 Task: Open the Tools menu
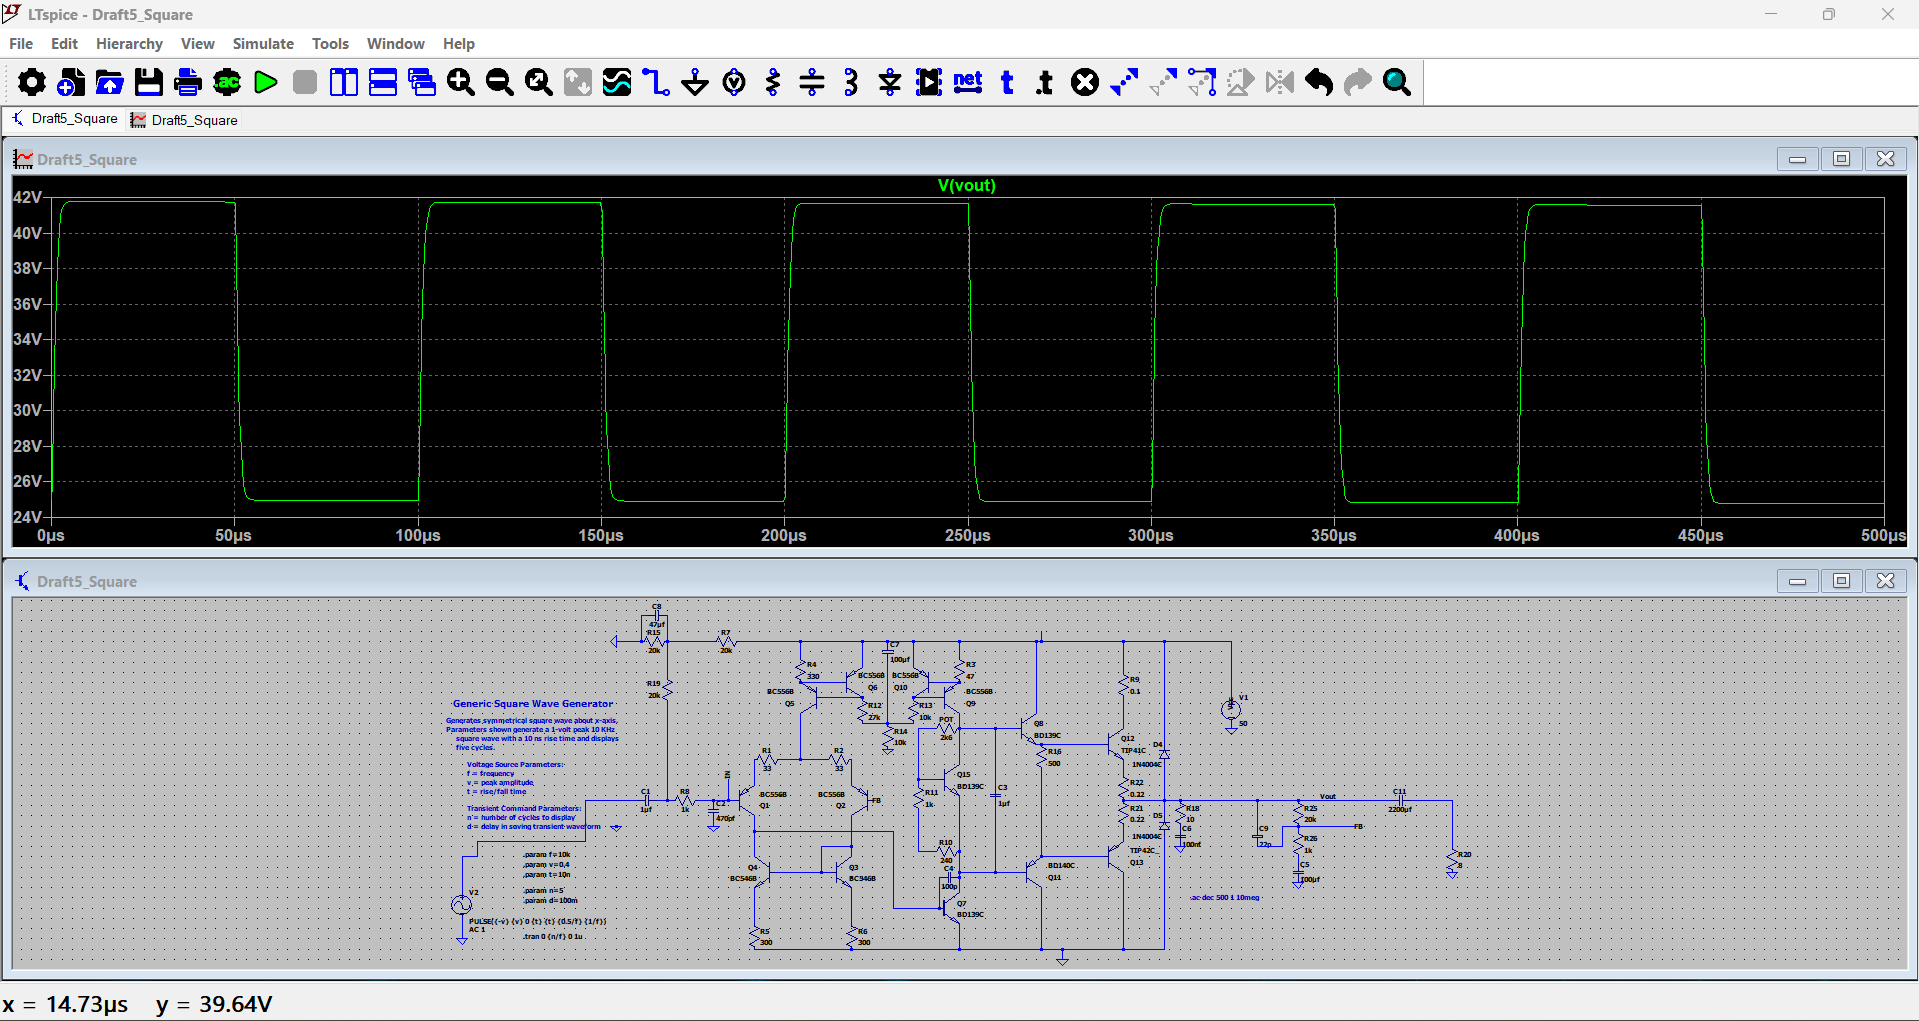pyautogui.click(x=330, y=44)
